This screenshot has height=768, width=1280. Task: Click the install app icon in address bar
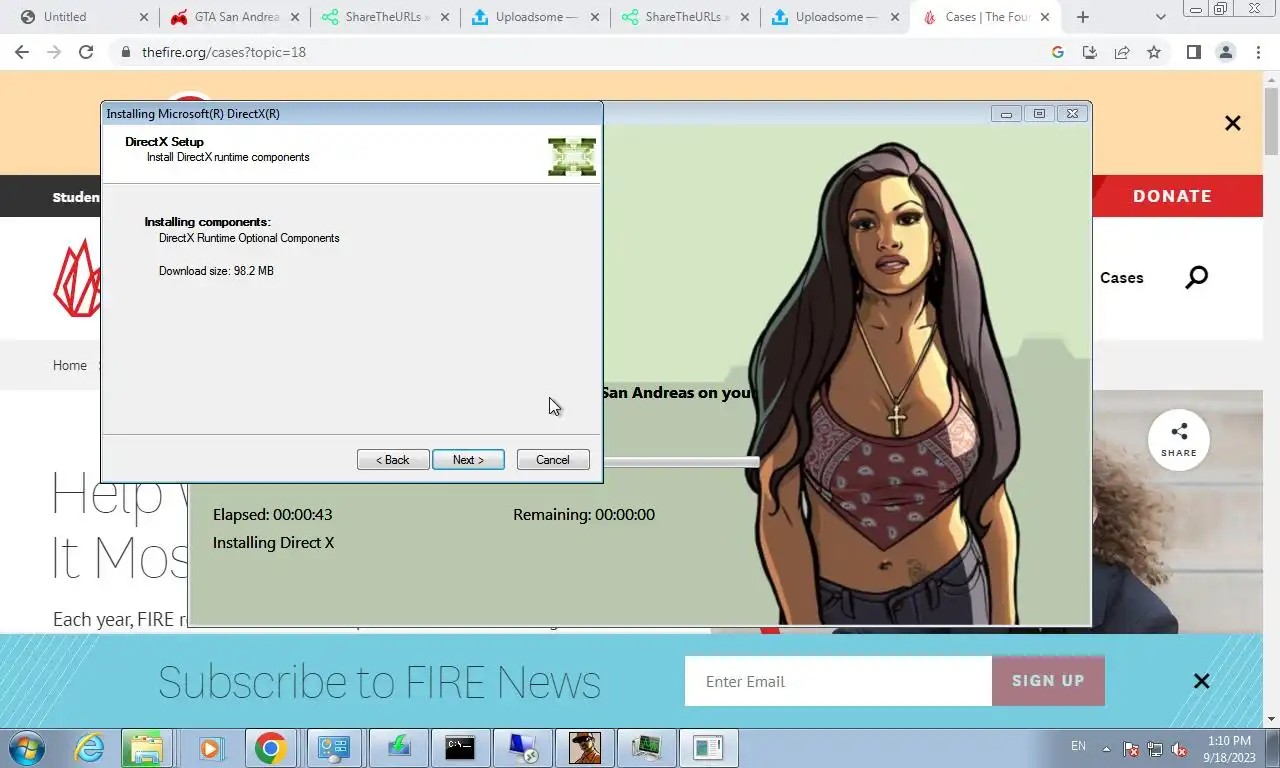pyautogui.click(x=1090, y=52)
